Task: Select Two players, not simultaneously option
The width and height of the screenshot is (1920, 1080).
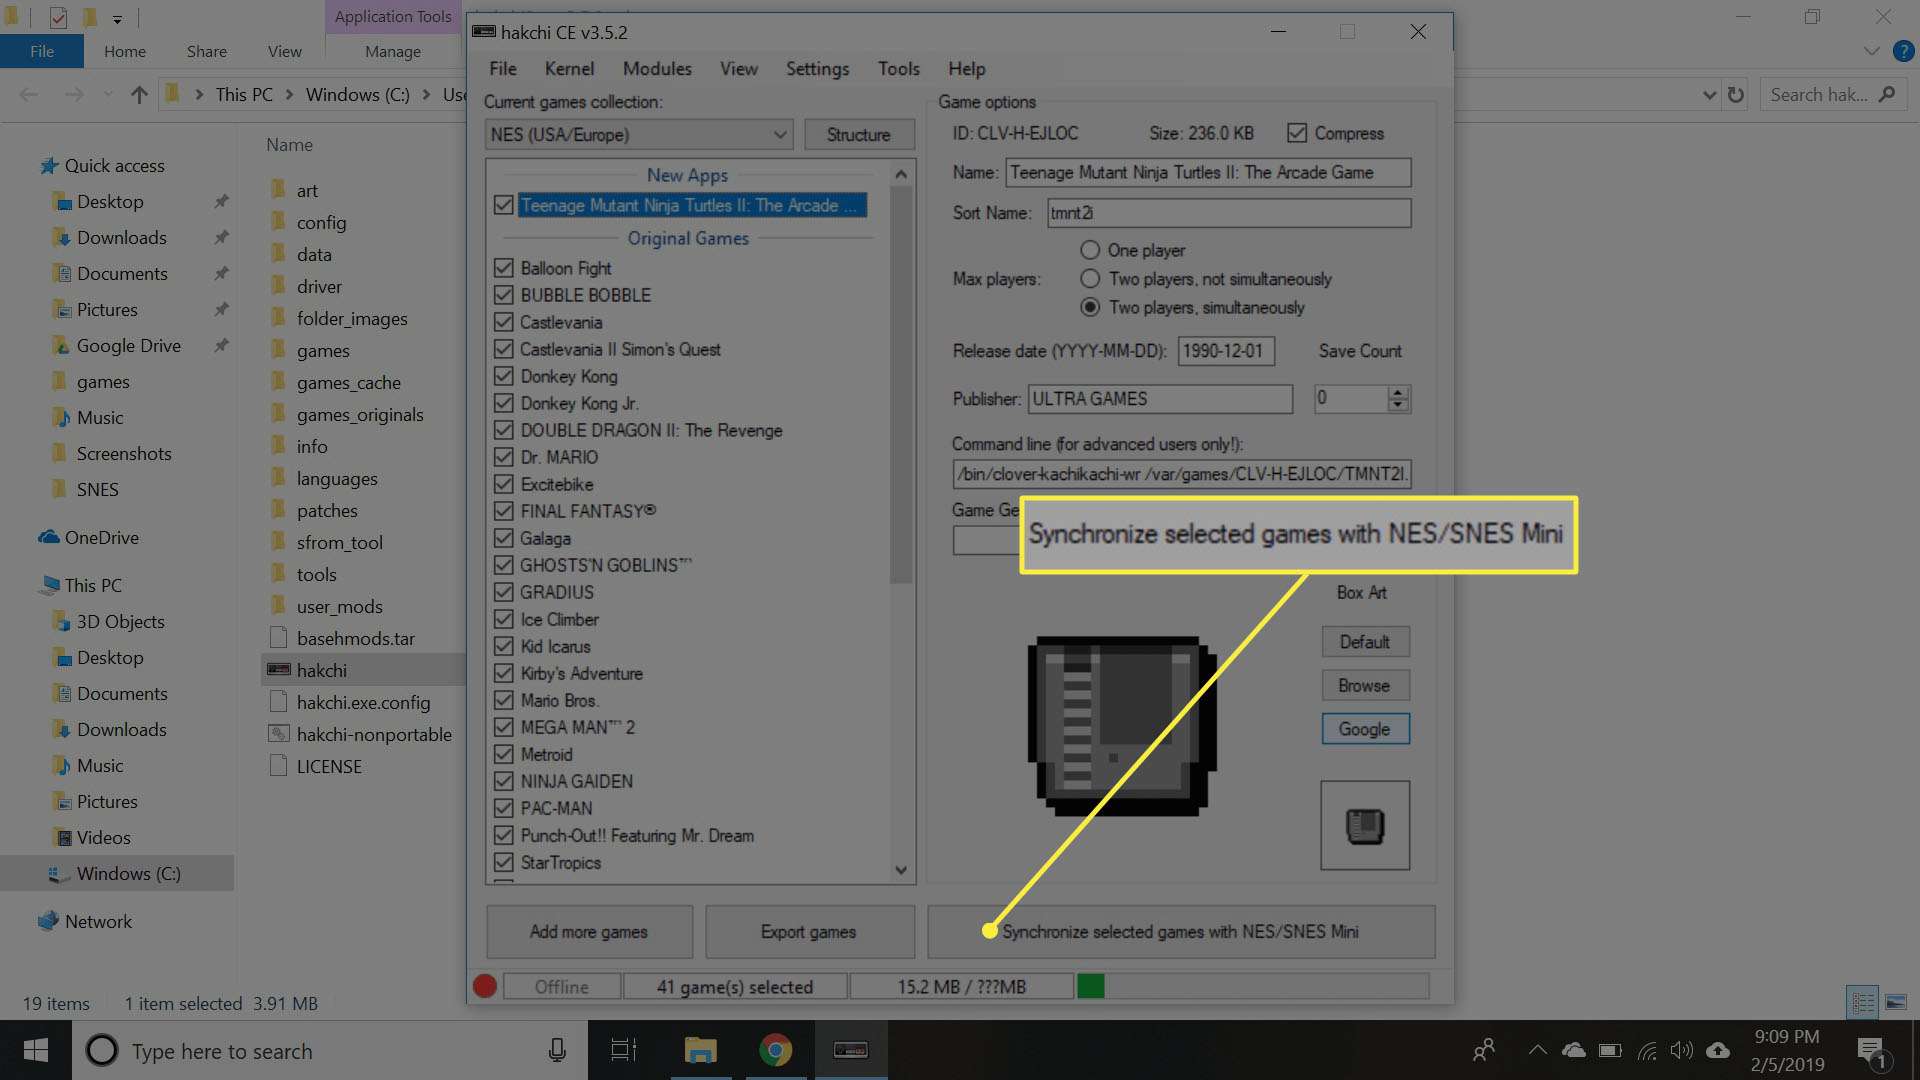Action: (x=1090, y=279)
